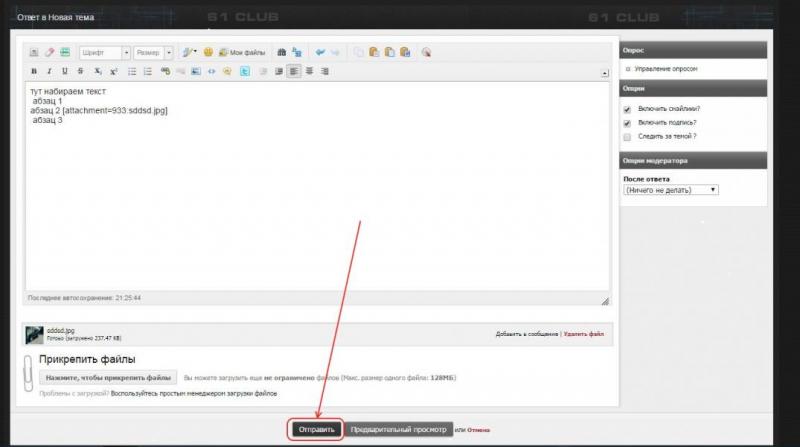Enable the Следить за темой checkbox
Viewport: 800px width, 447px height.
pyautogui.click(x=627, y=136)
